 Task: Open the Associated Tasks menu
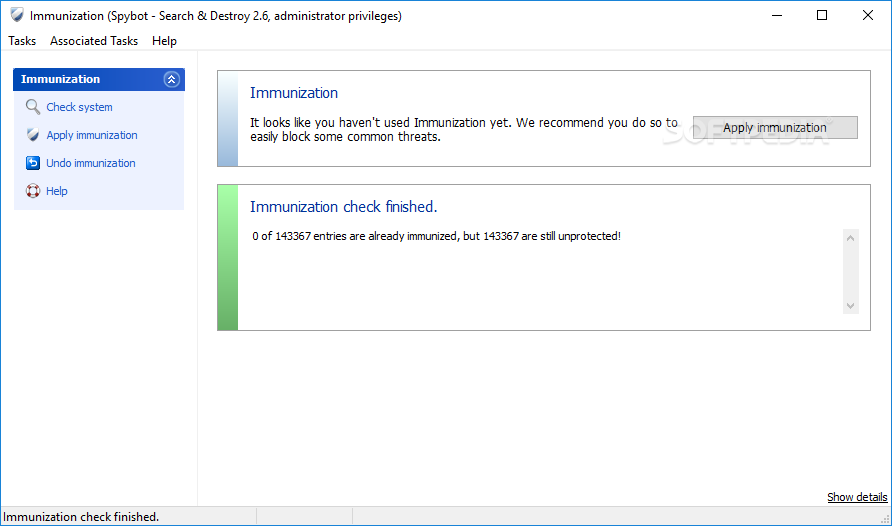point(94,41)
